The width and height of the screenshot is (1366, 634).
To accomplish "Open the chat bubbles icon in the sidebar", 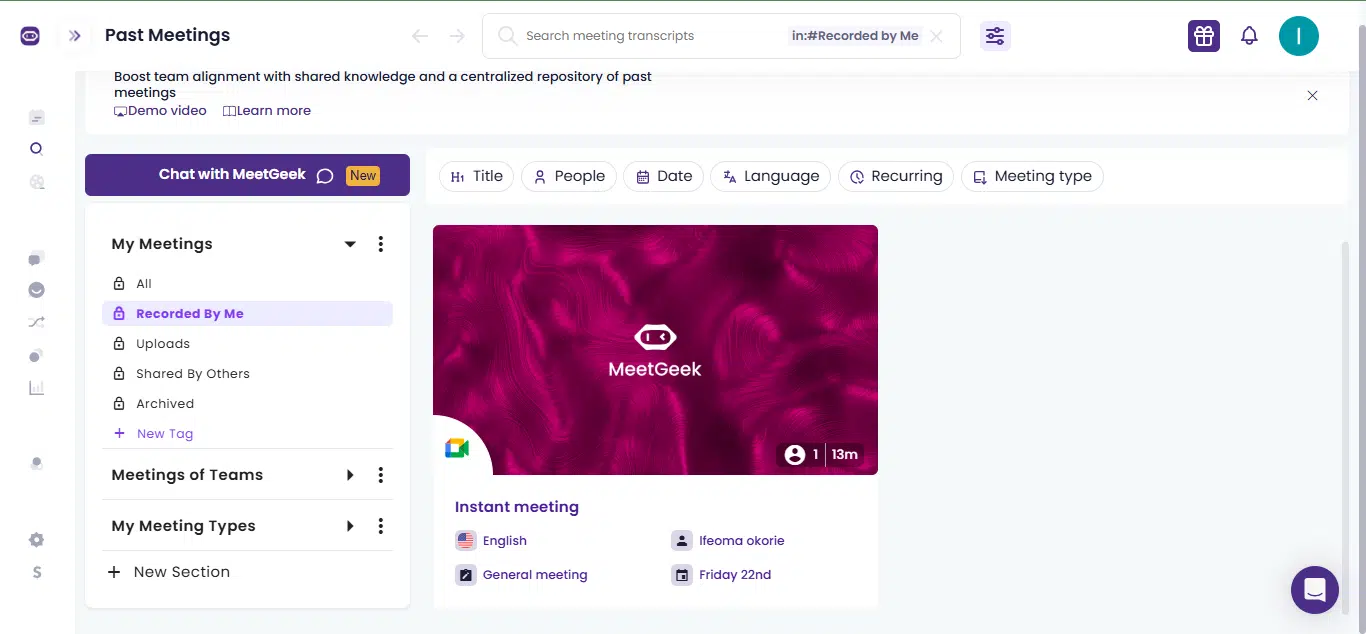I will coord(37,259).
